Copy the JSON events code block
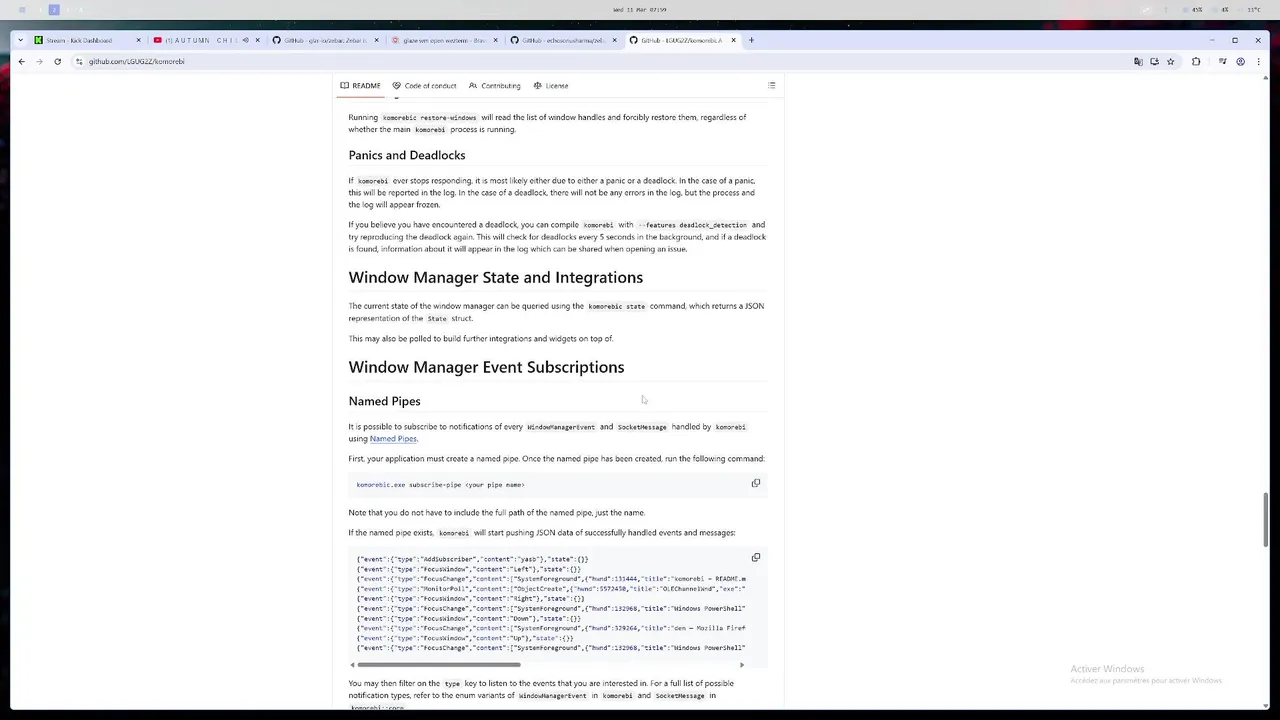The image size is (1280, 720). (756, 557)
